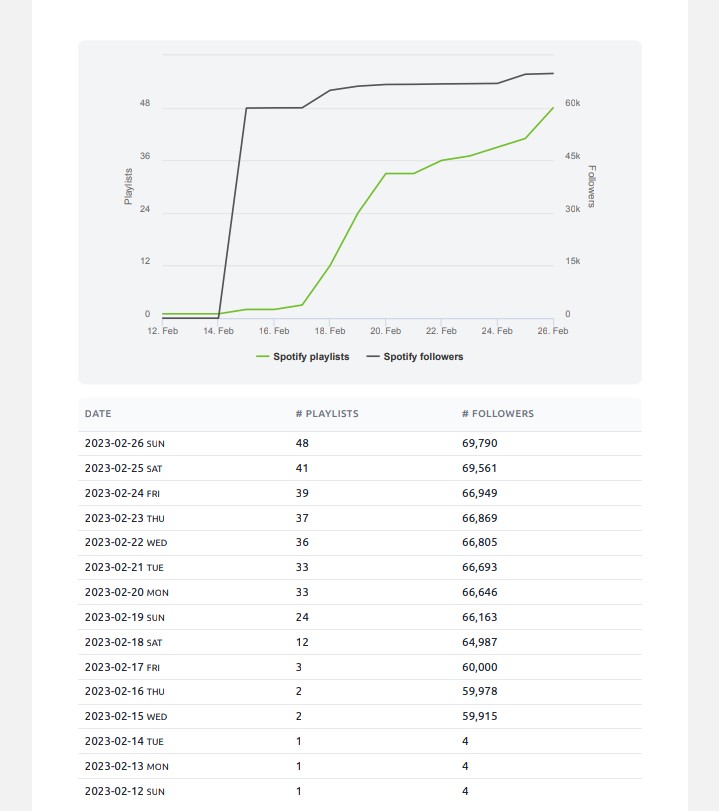Screen dimensions: 719x811
Task: Click the 66,949 followers value
Action: pos(480,493)
